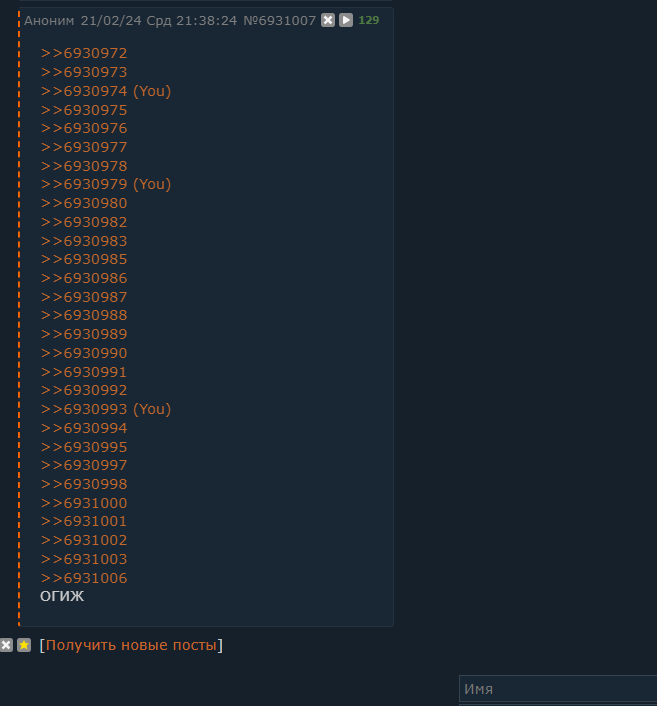Follow reply link >>6930977
Screen dimensions: 657x706
[x=84, y=147]
